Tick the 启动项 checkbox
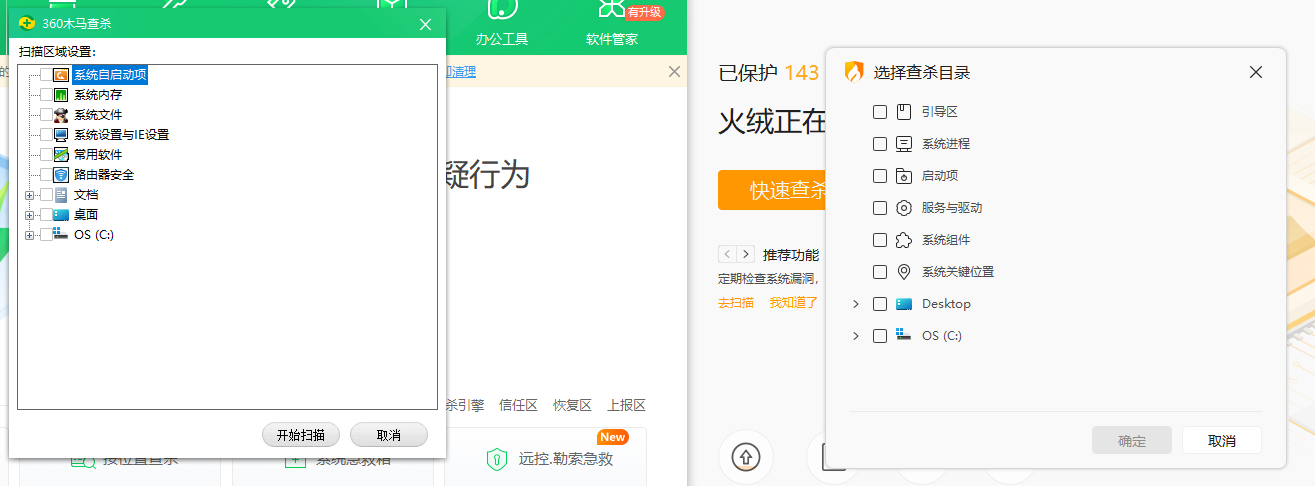Screen dimensions: 1315x486 [x=880, y=176]
